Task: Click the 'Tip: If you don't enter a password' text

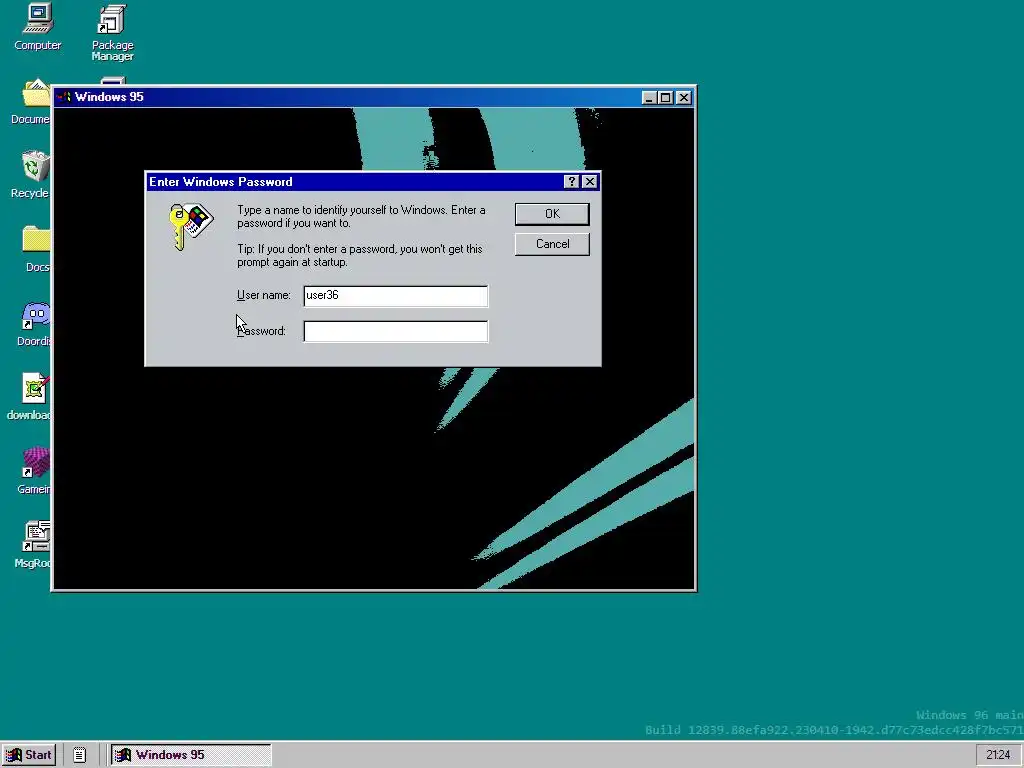Action: (360, 255)
